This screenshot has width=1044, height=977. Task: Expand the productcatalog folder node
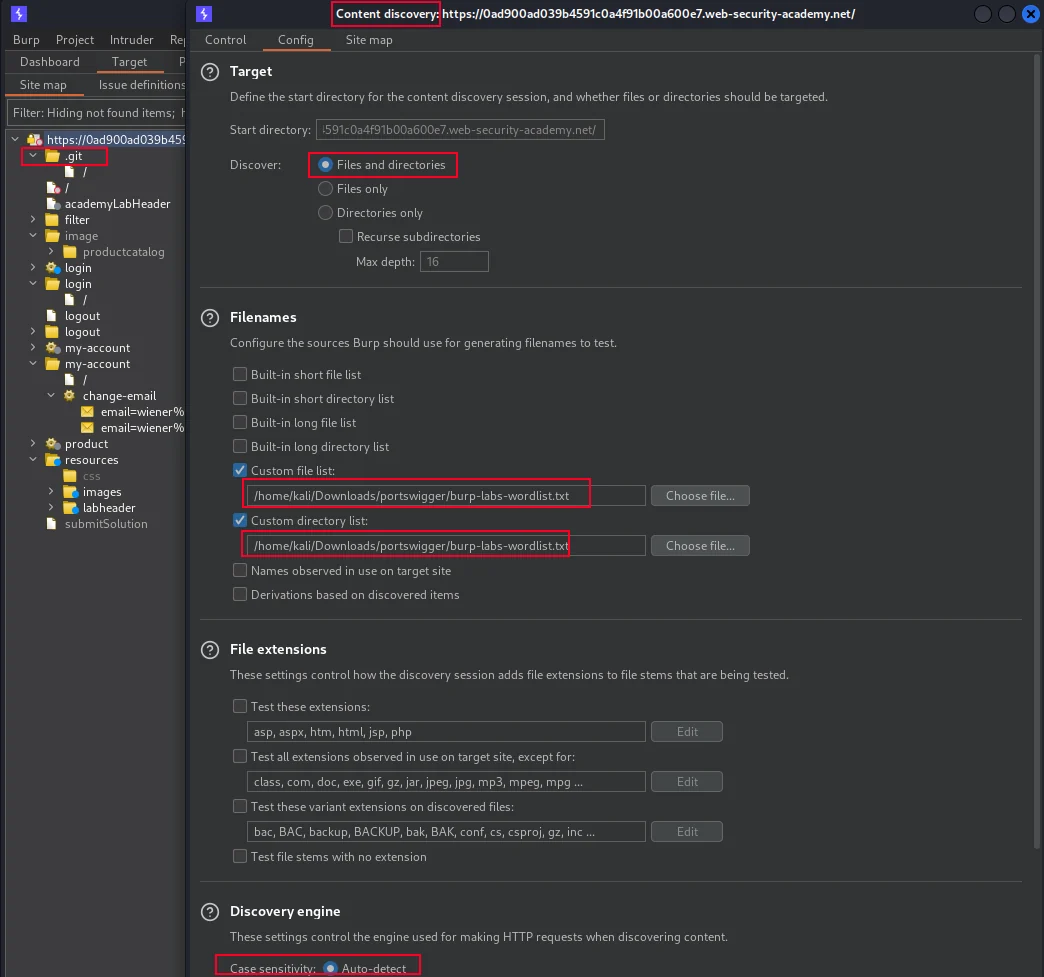point(51,251)
